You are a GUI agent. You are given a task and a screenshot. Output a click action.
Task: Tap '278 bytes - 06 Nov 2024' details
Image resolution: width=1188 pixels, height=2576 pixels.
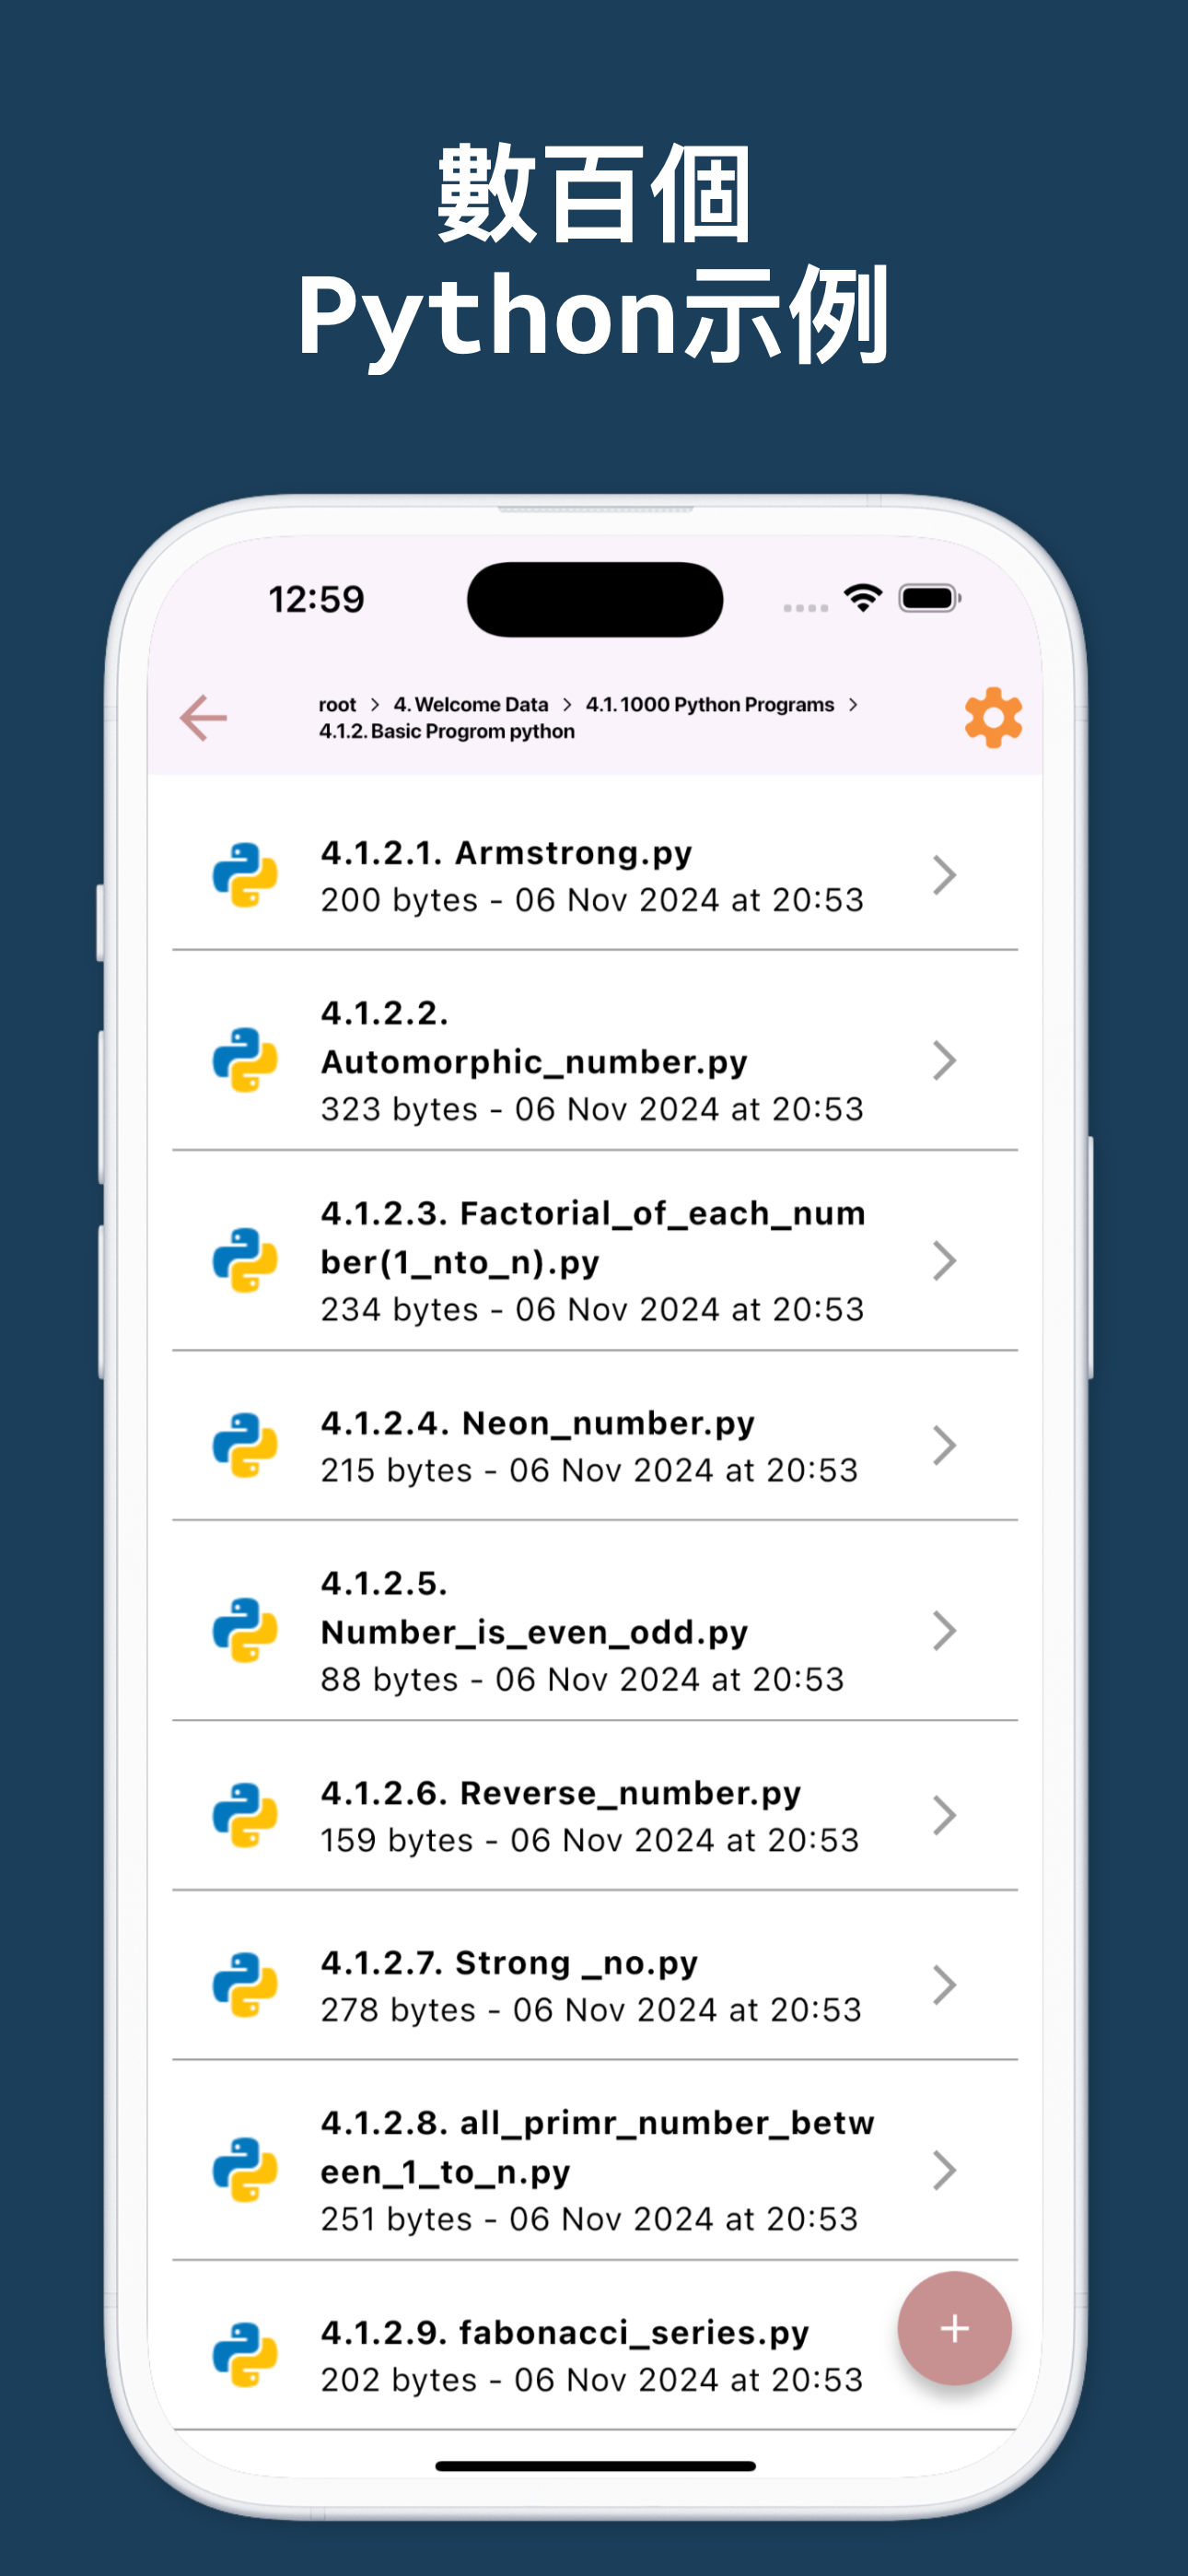coord(591,2010)
